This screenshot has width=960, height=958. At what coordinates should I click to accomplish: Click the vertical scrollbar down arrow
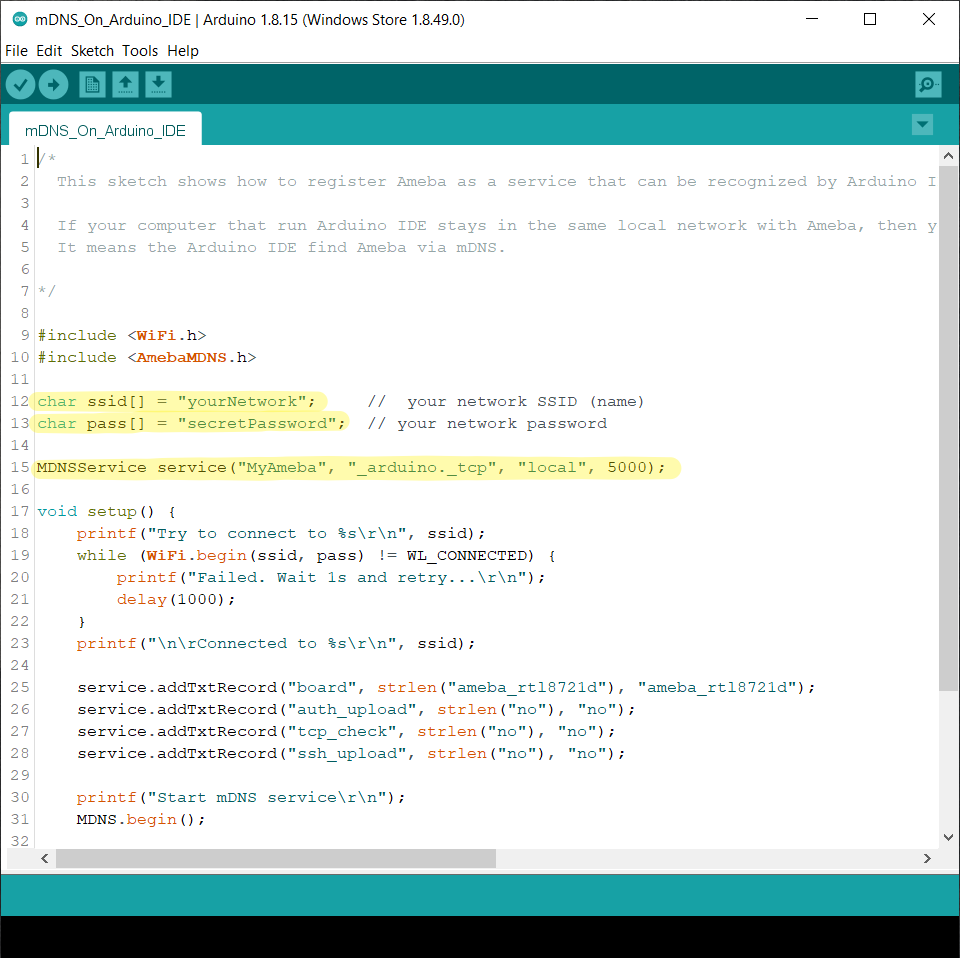[948, 837]
